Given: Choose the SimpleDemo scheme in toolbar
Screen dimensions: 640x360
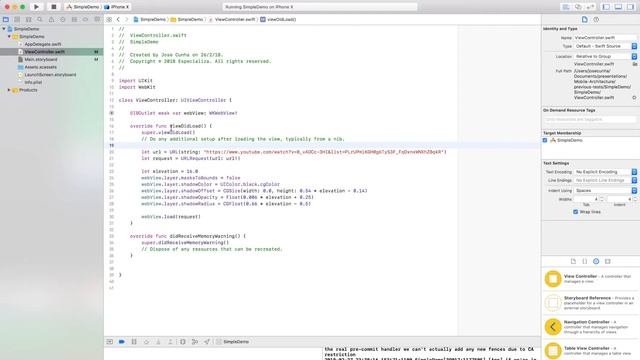Looking at the screenshot, I should pos(83,7).
